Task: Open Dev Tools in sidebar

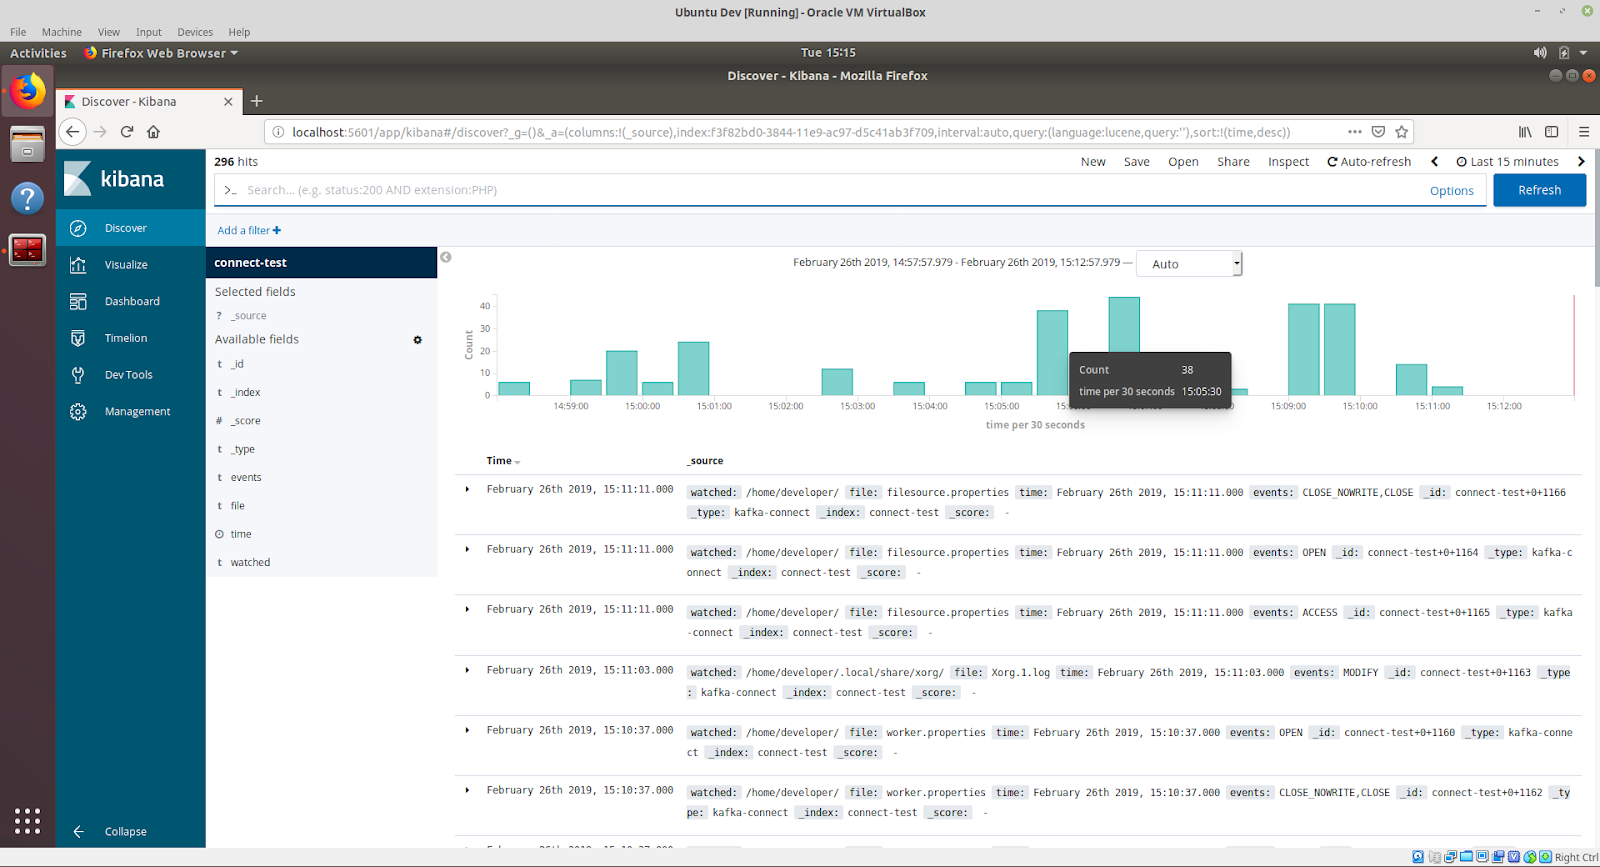Action: click(x=128, y=375)
